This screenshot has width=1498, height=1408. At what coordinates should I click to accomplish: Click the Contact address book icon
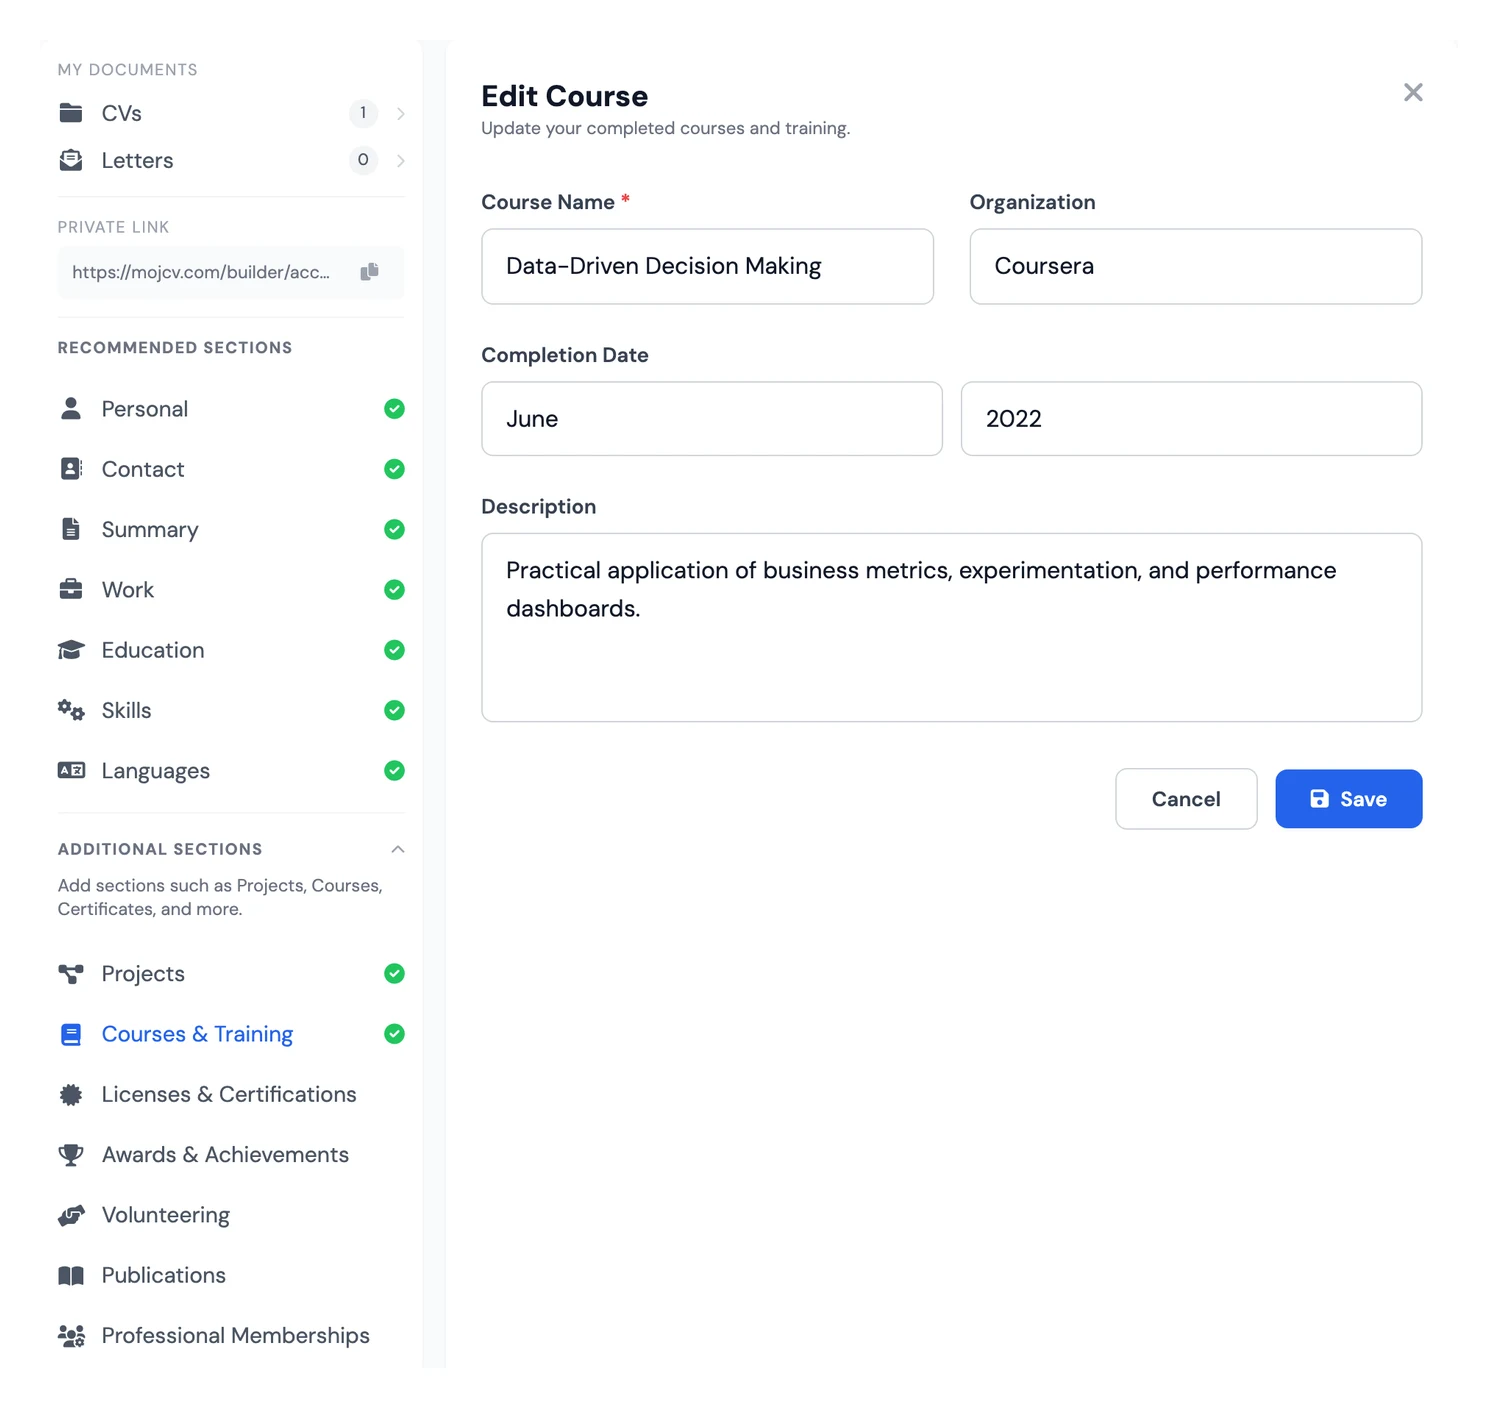(x=71, y=469)
